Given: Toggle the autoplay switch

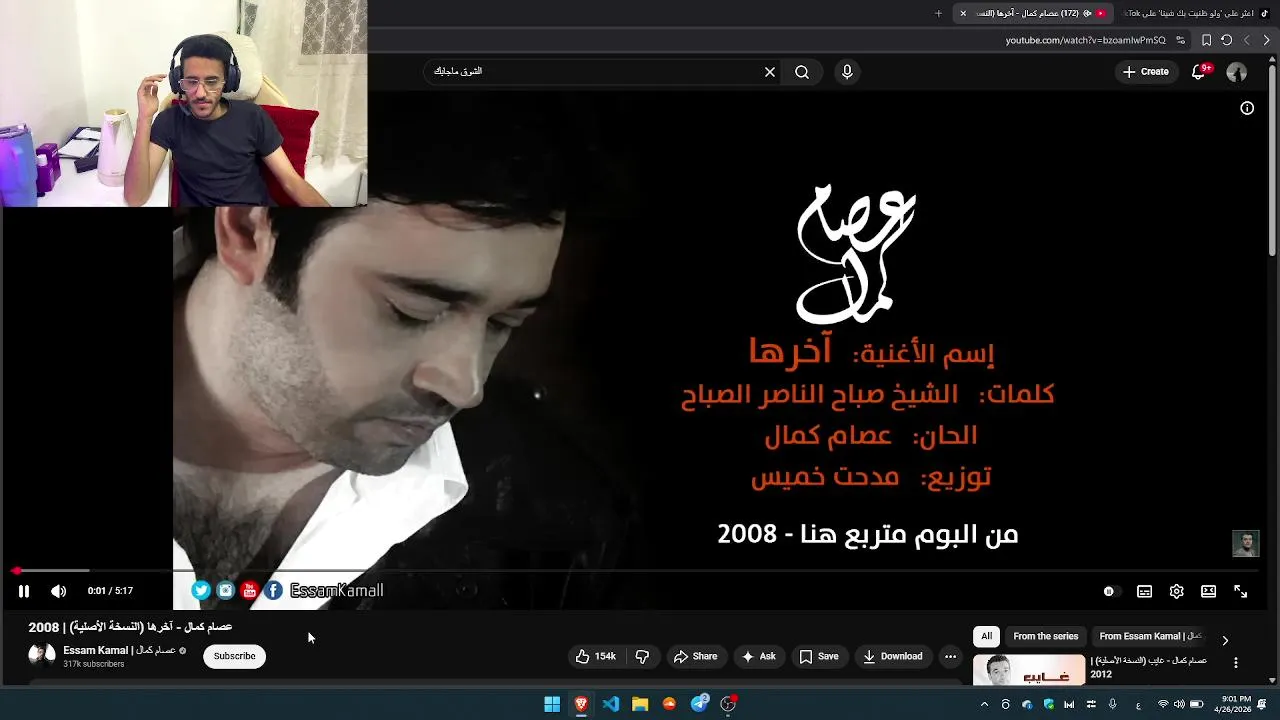Looking at the screenshot, I should click(1110, 591).
